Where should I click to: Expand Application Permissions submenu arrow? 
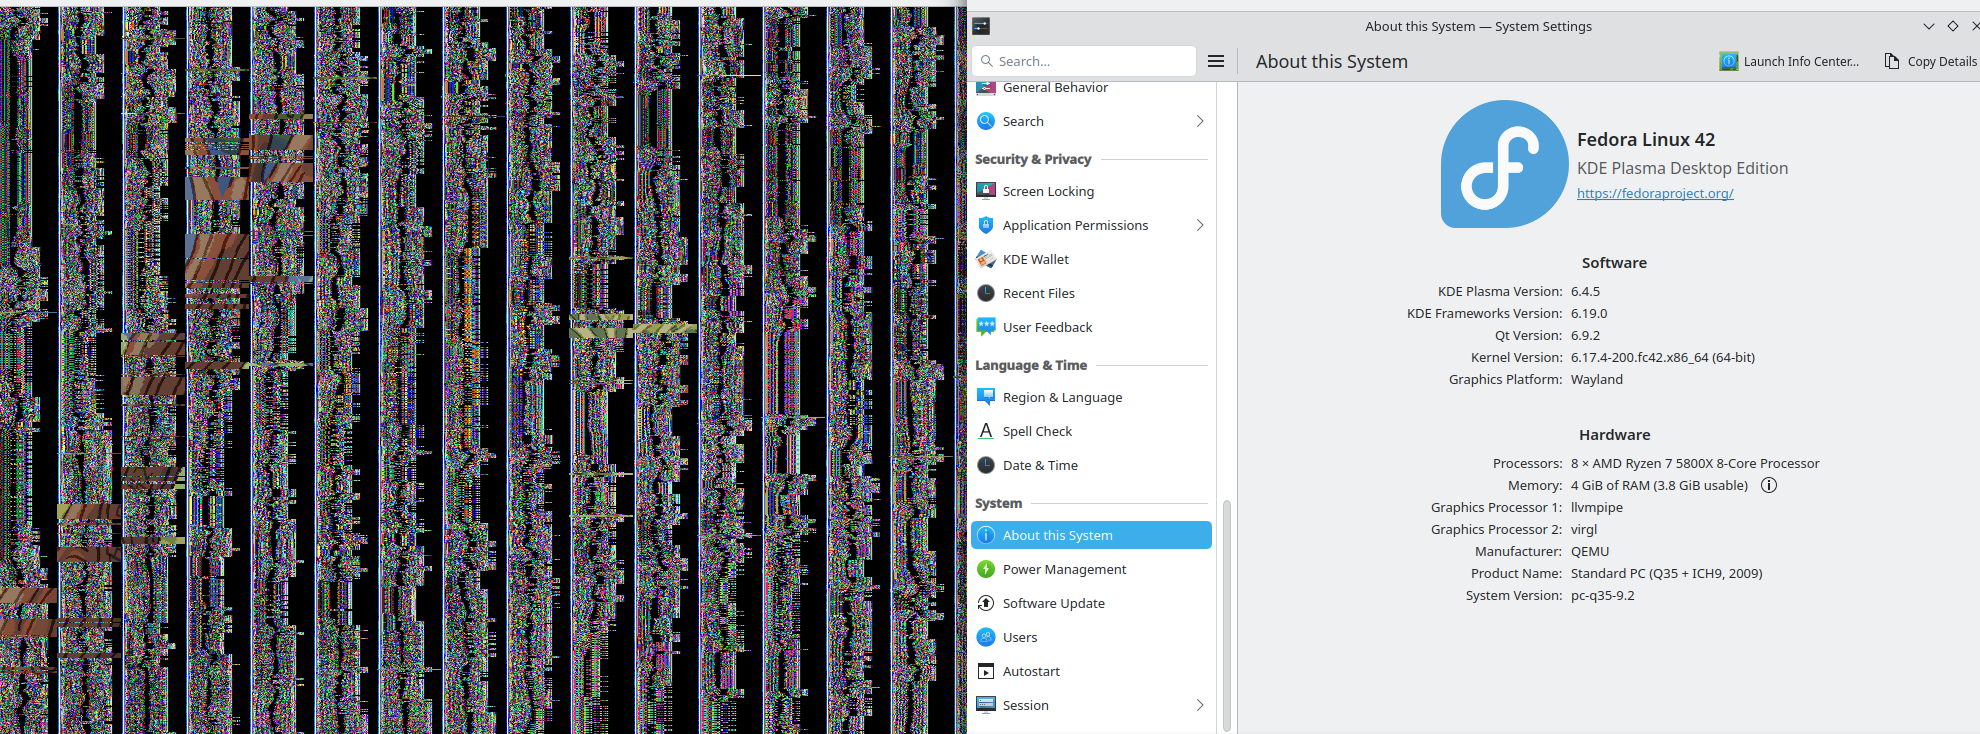[x=1200, y=225]
